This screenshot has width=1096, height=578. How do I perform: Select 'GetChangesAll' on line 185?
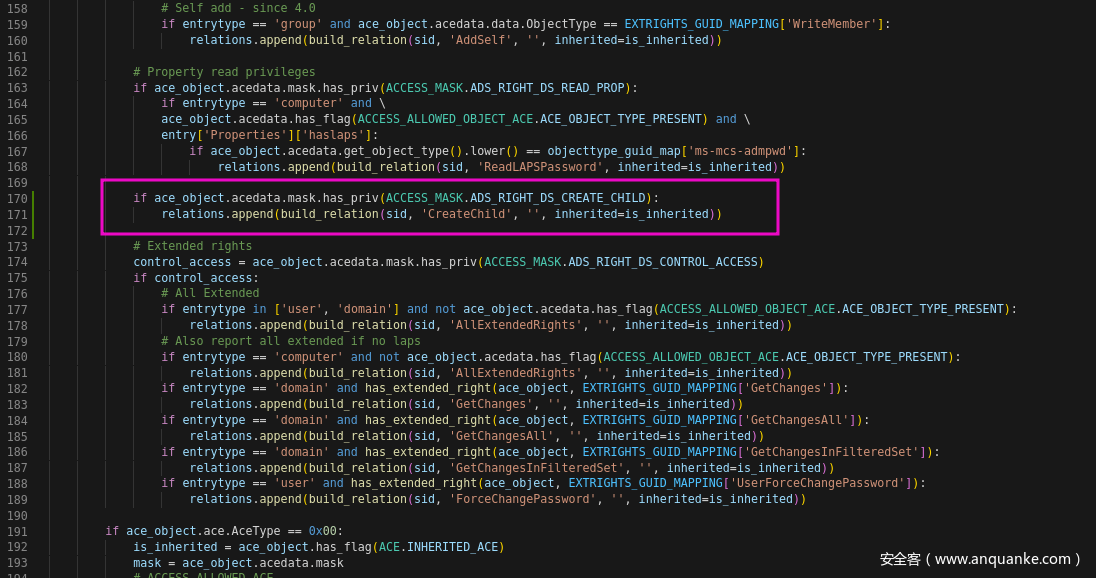495,435
